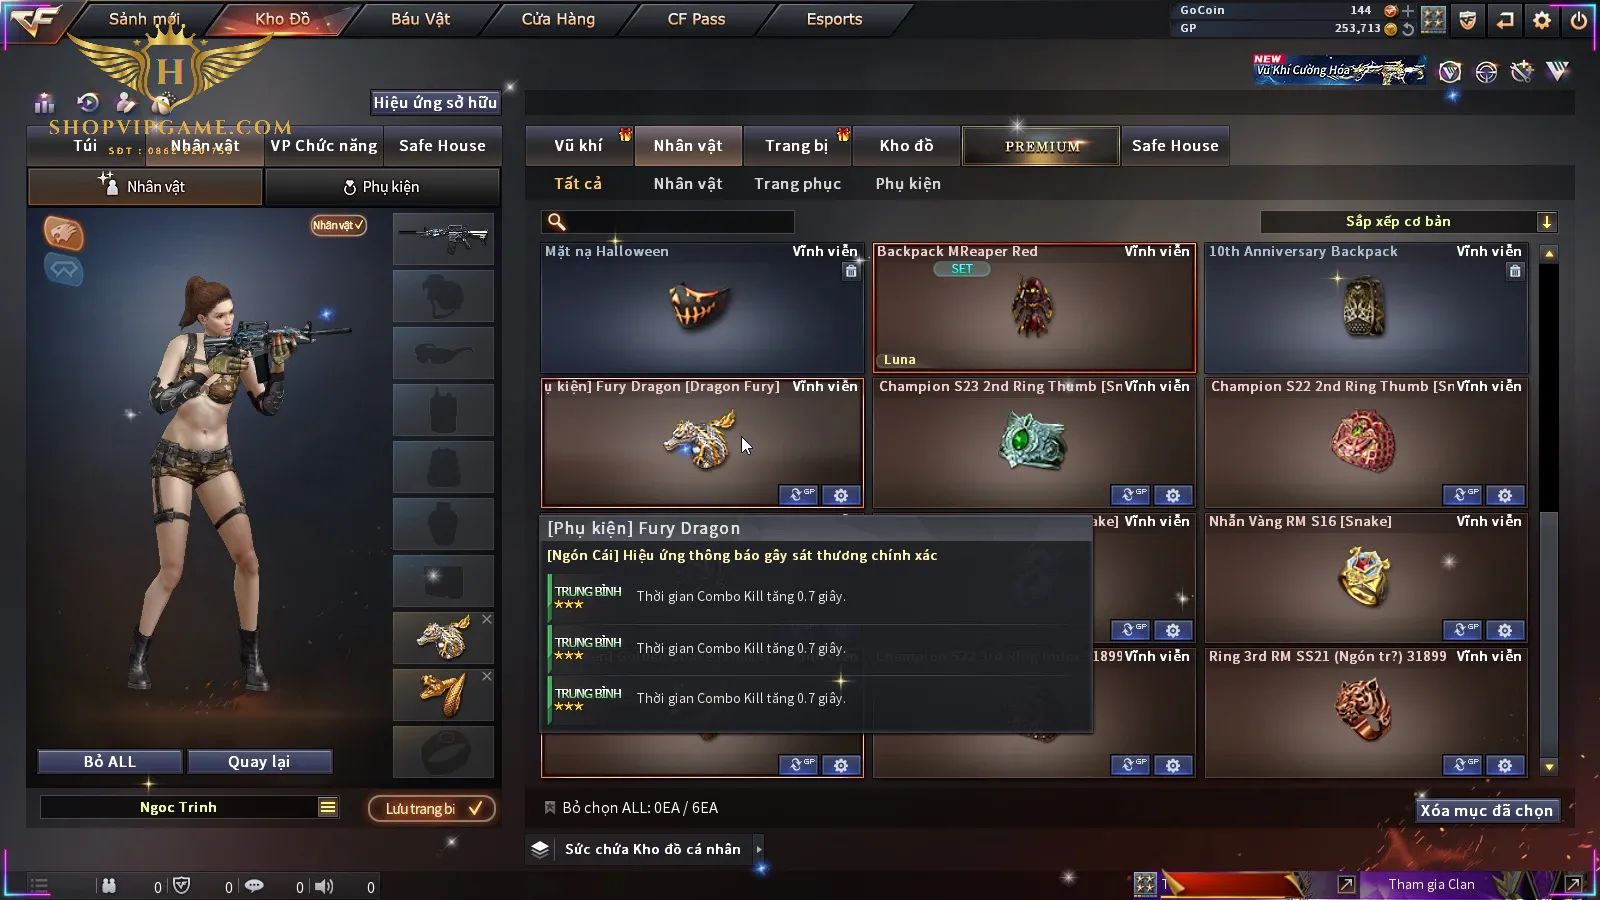Click the search magnifier icon

[x=557, y=222]
